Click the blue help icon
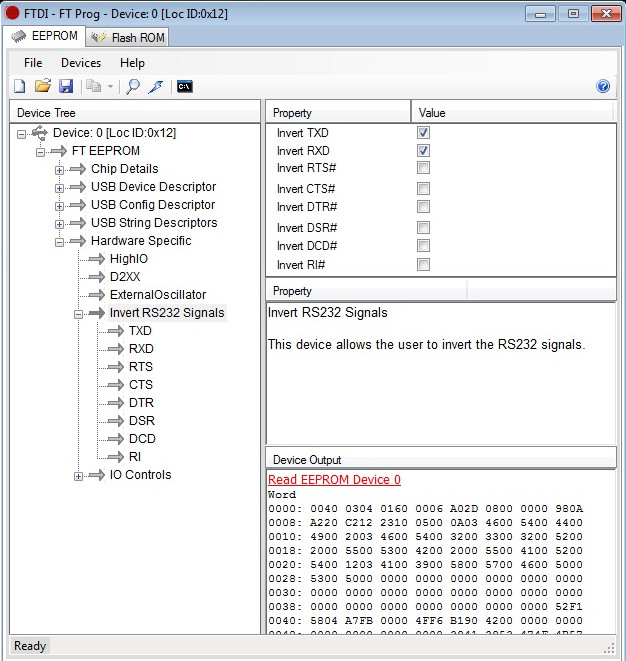 point(603,86)
